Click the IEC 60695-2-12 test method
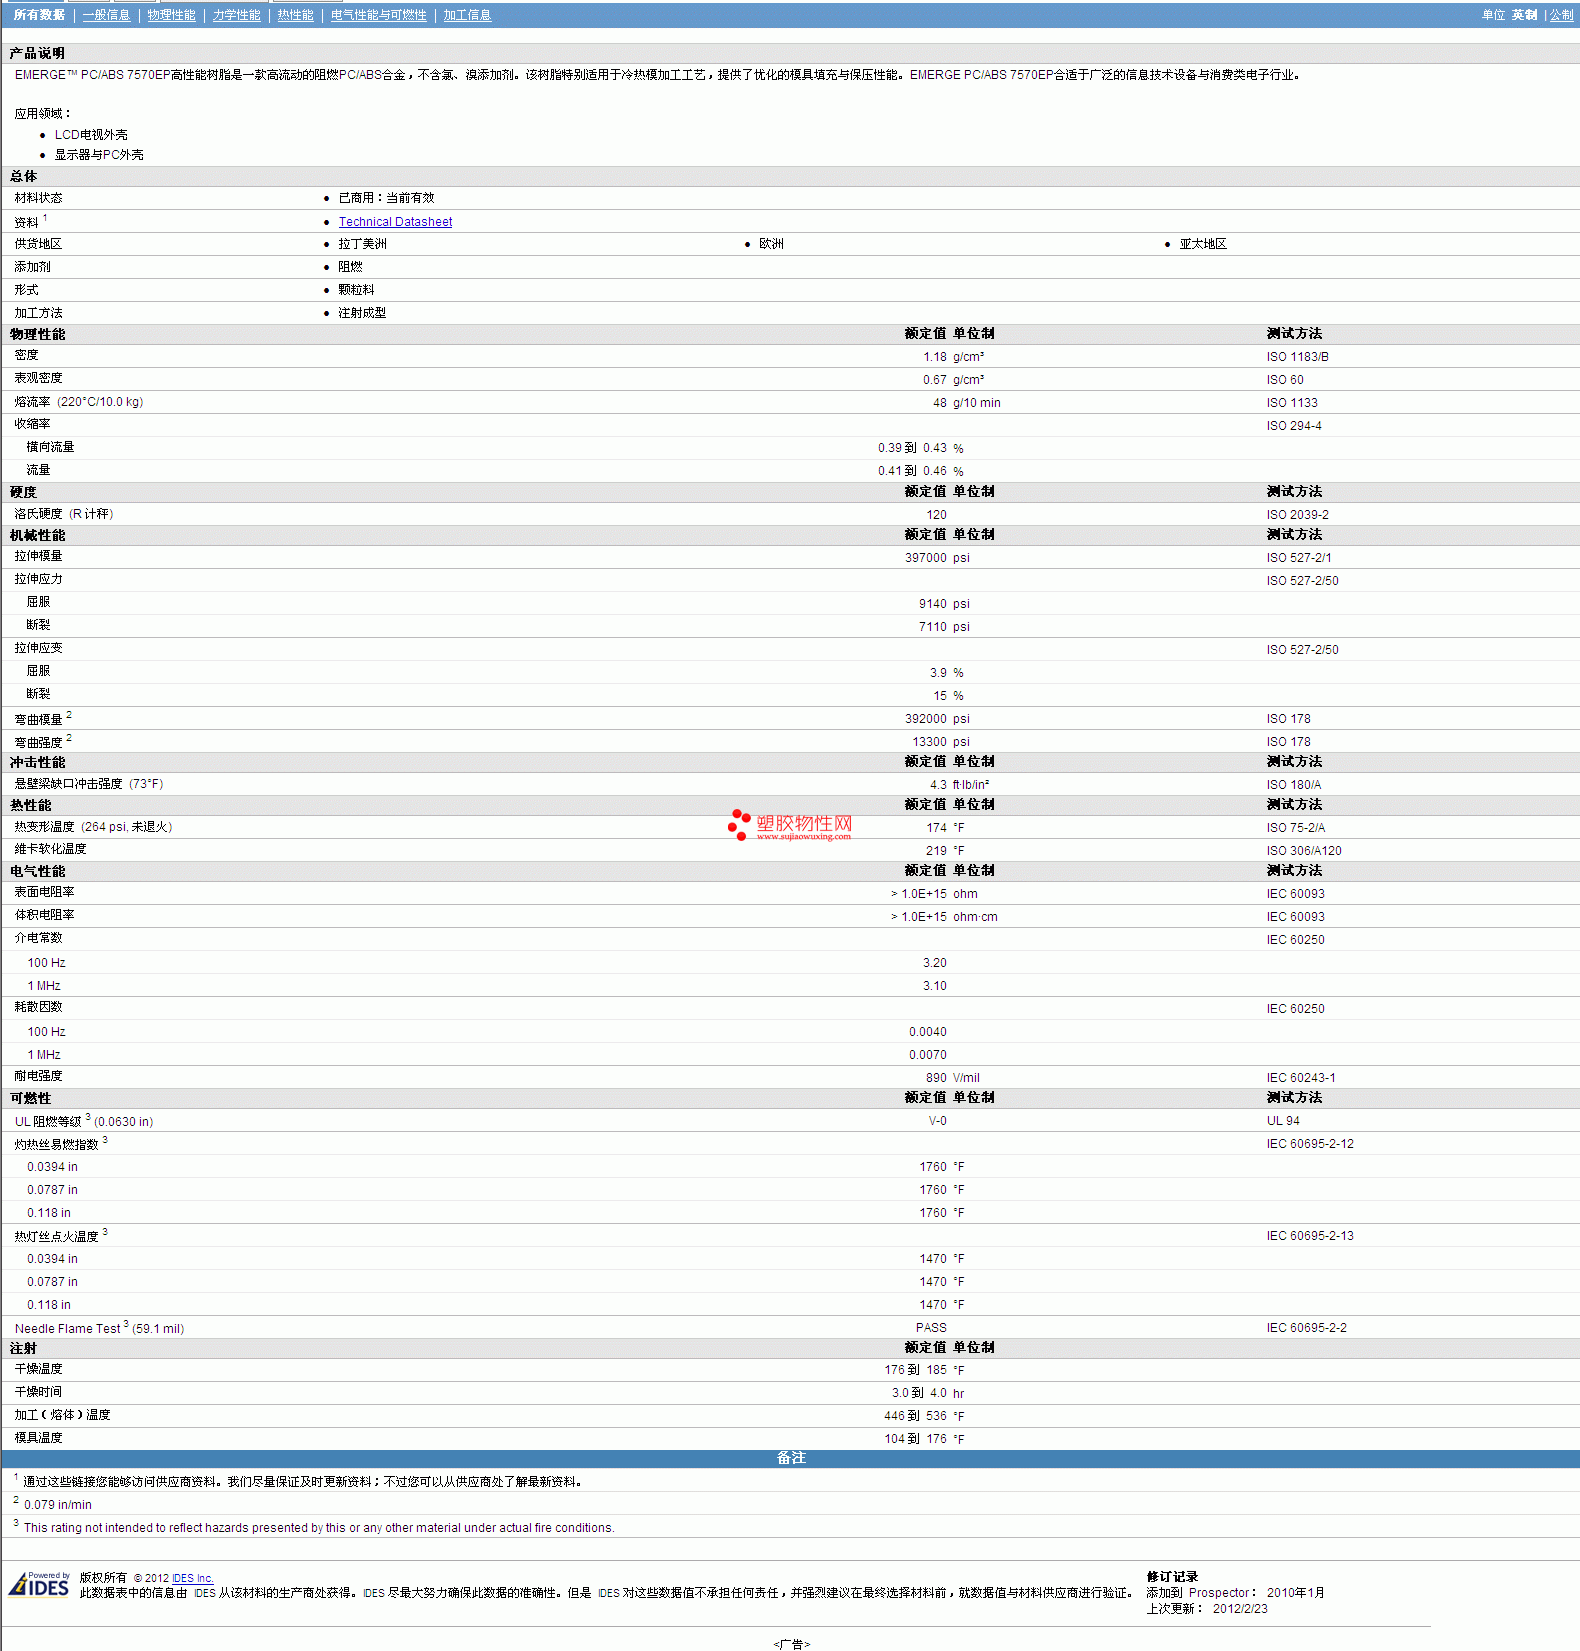 (x=1310, y=1144)
